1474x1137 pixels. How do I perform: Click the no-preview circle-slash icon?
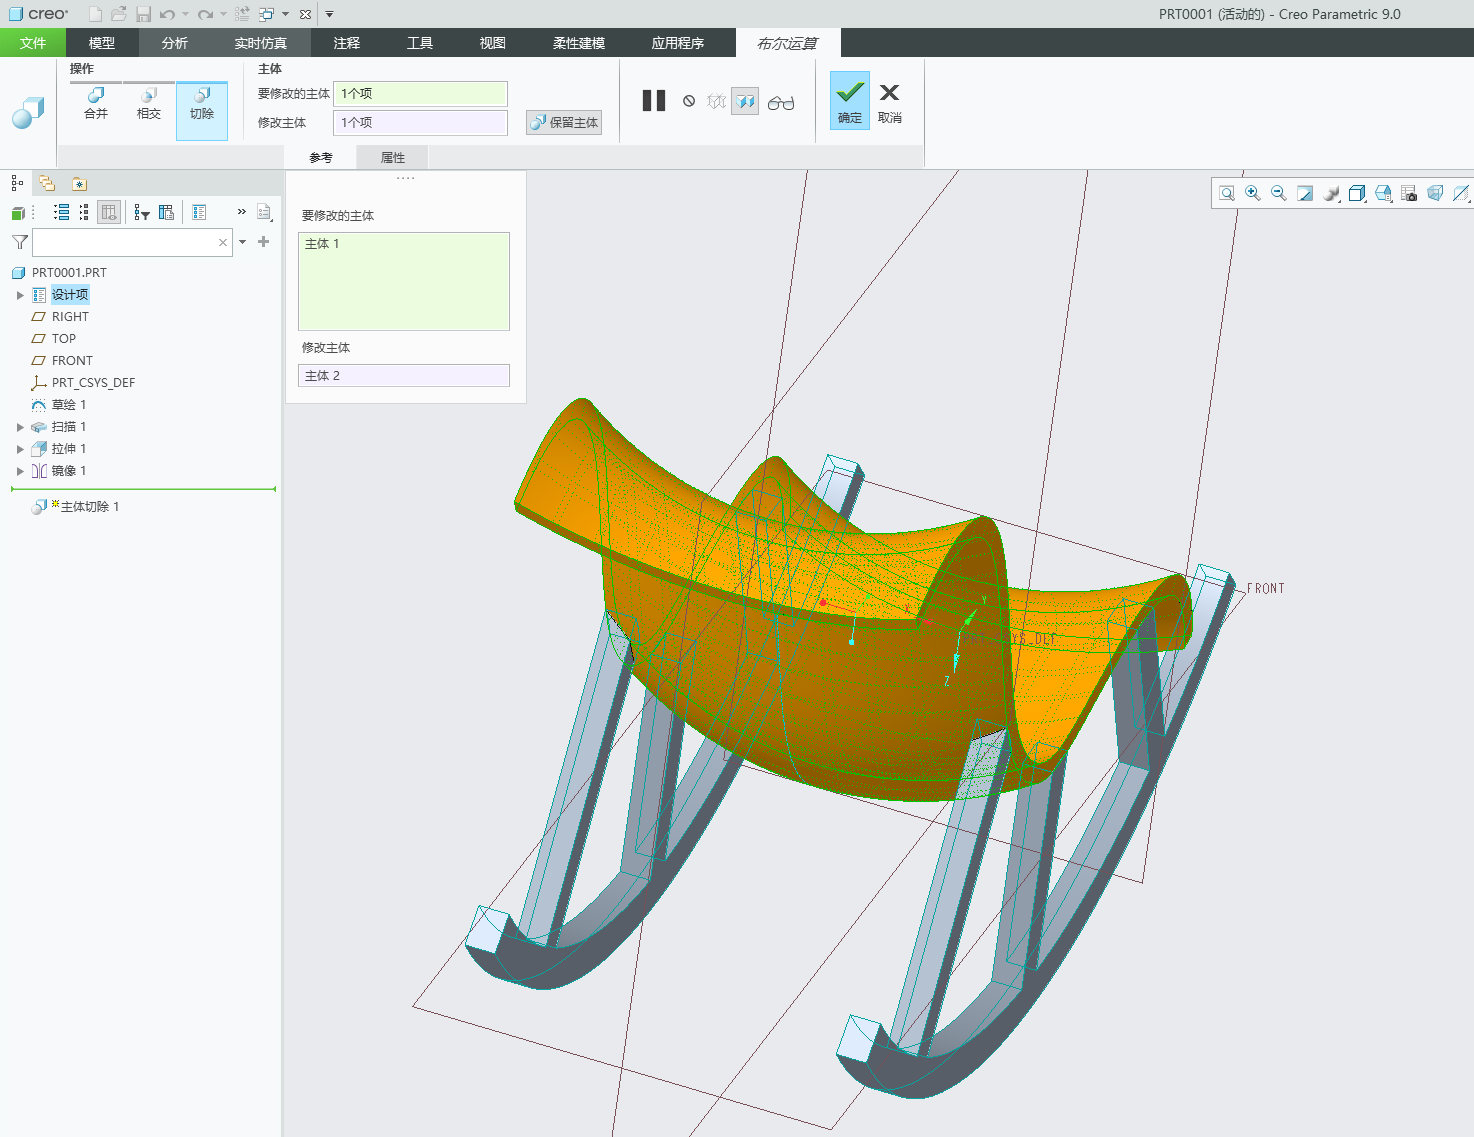pyautogui.click(x=689, y=101)
